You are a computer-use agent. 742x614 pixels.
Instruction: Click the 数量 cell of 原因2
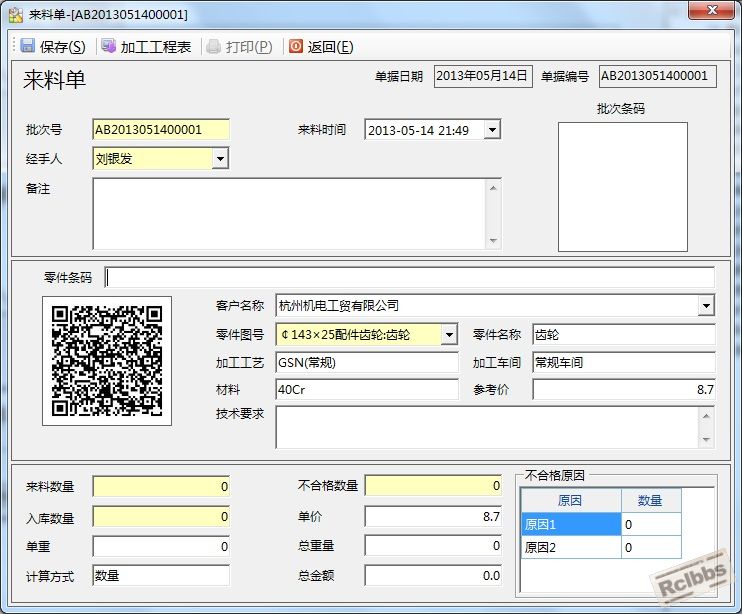pos(651,547)
